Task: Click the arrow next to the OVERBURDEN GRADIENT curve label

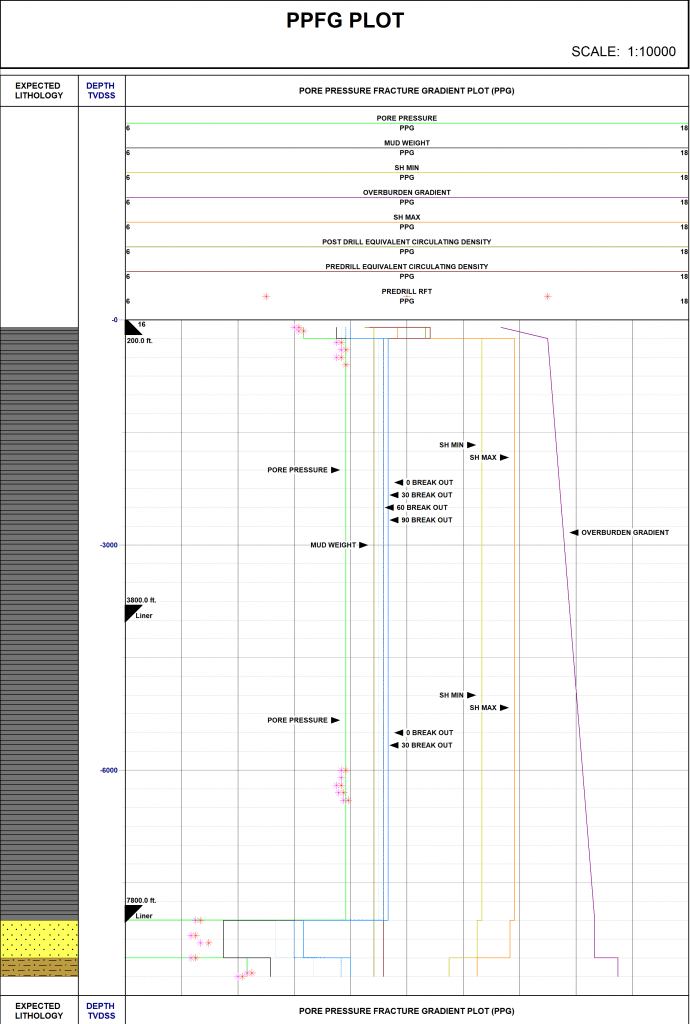Action: point(574,533)
